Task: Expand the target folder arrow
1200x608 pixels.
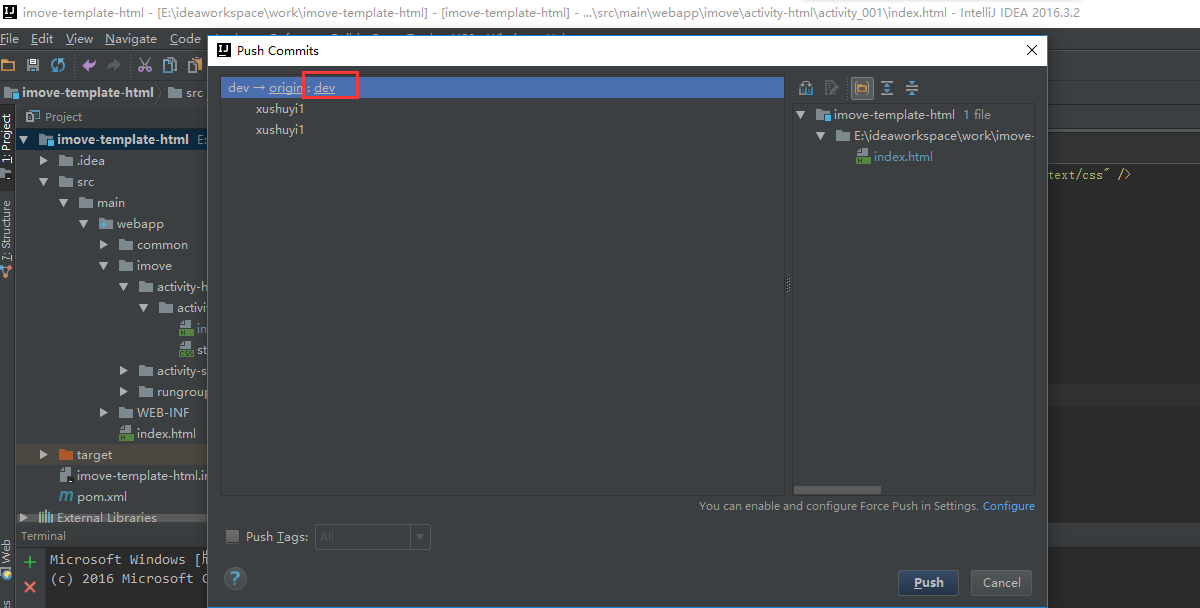Action: (44, 455)
